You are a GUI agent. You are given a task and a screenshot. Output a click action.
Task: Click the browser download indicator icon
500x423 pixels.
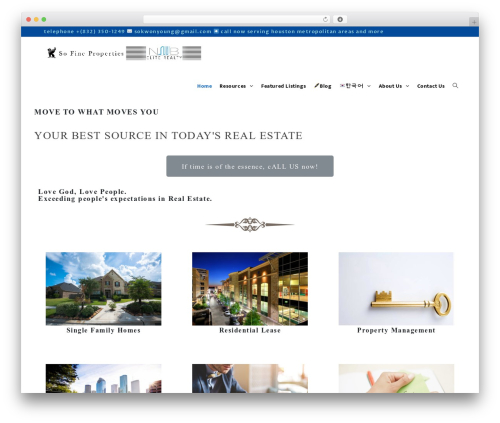point(340,20)
